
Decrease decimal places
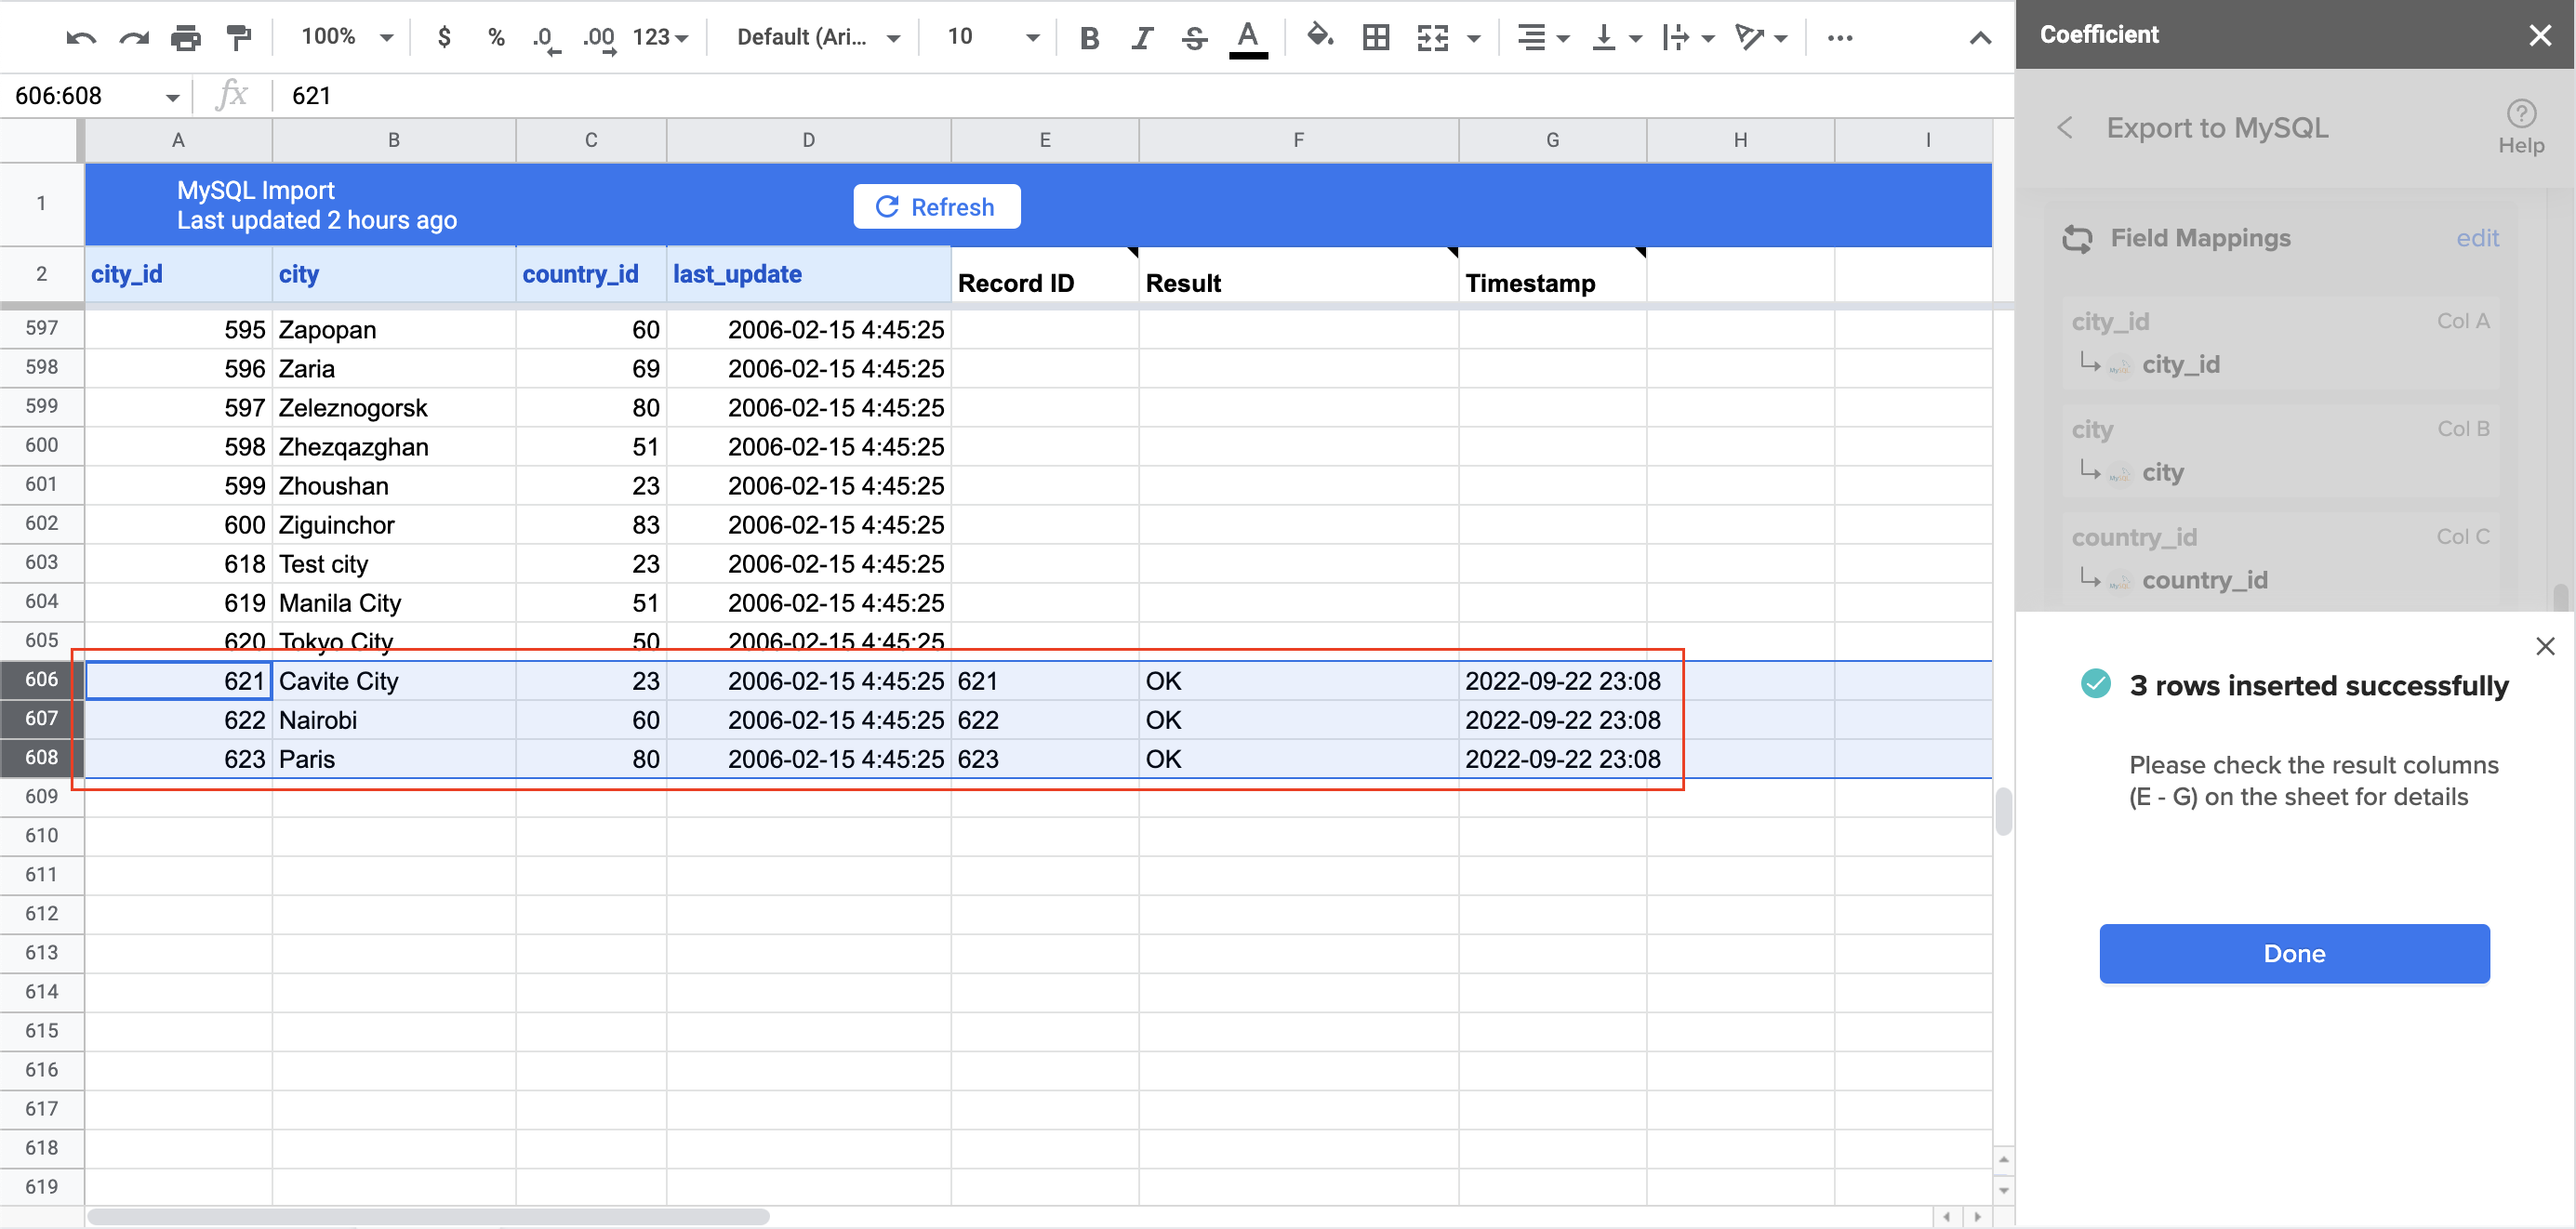(x=546, y=38)
